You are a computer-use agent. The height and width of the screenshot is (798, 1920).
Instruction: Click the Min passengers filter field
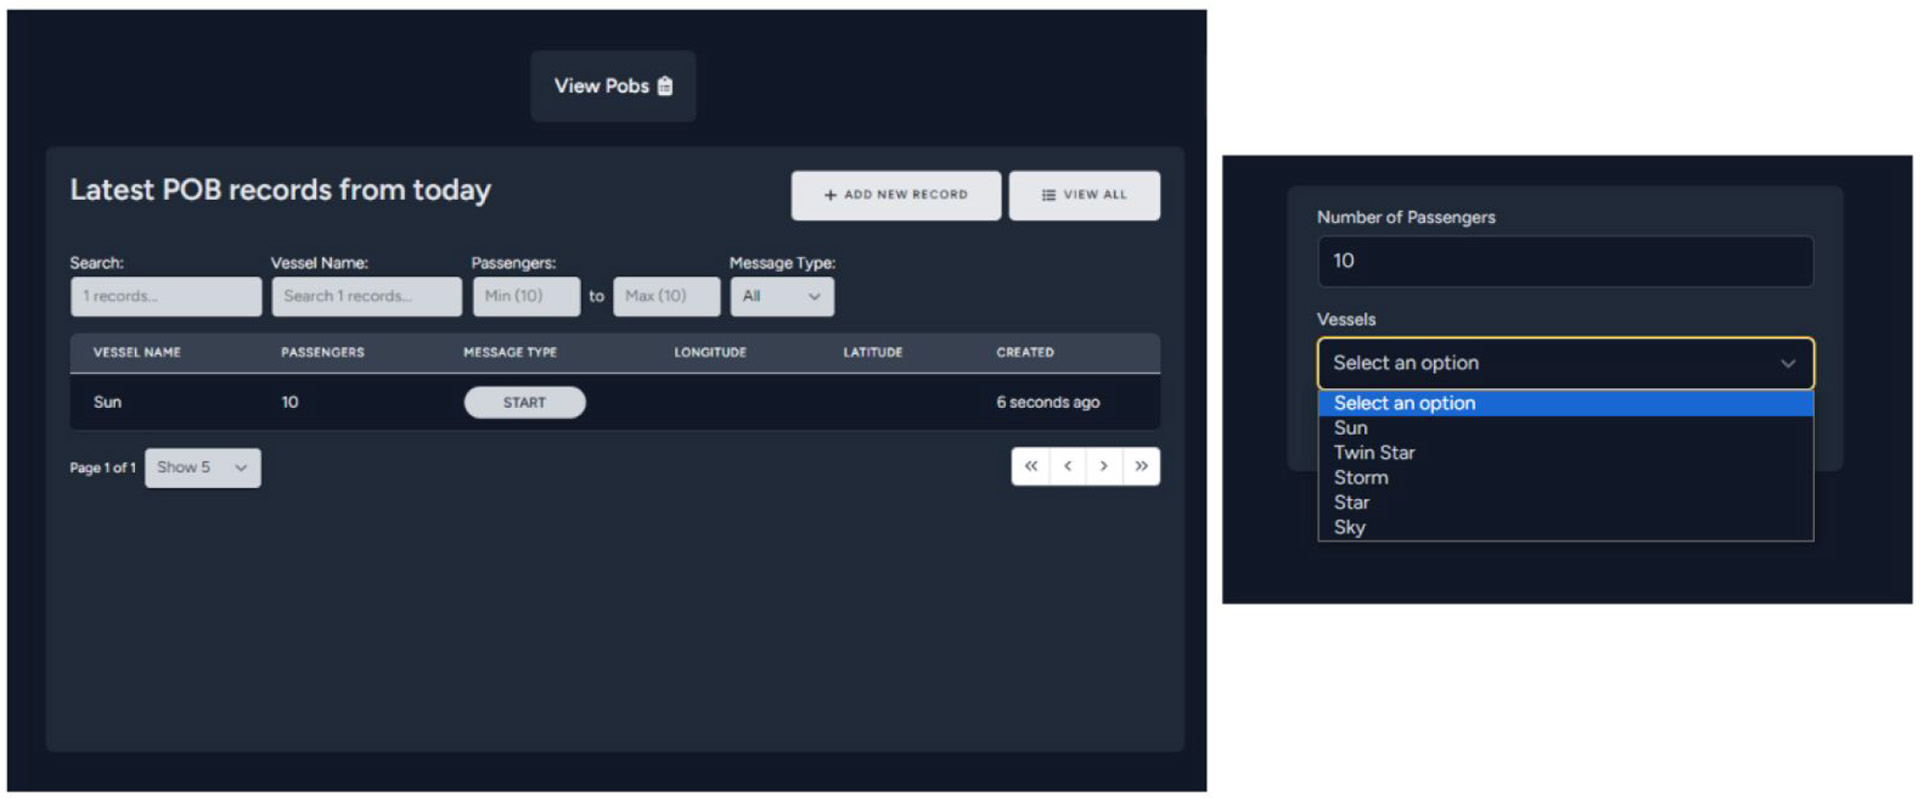[526, 296]
